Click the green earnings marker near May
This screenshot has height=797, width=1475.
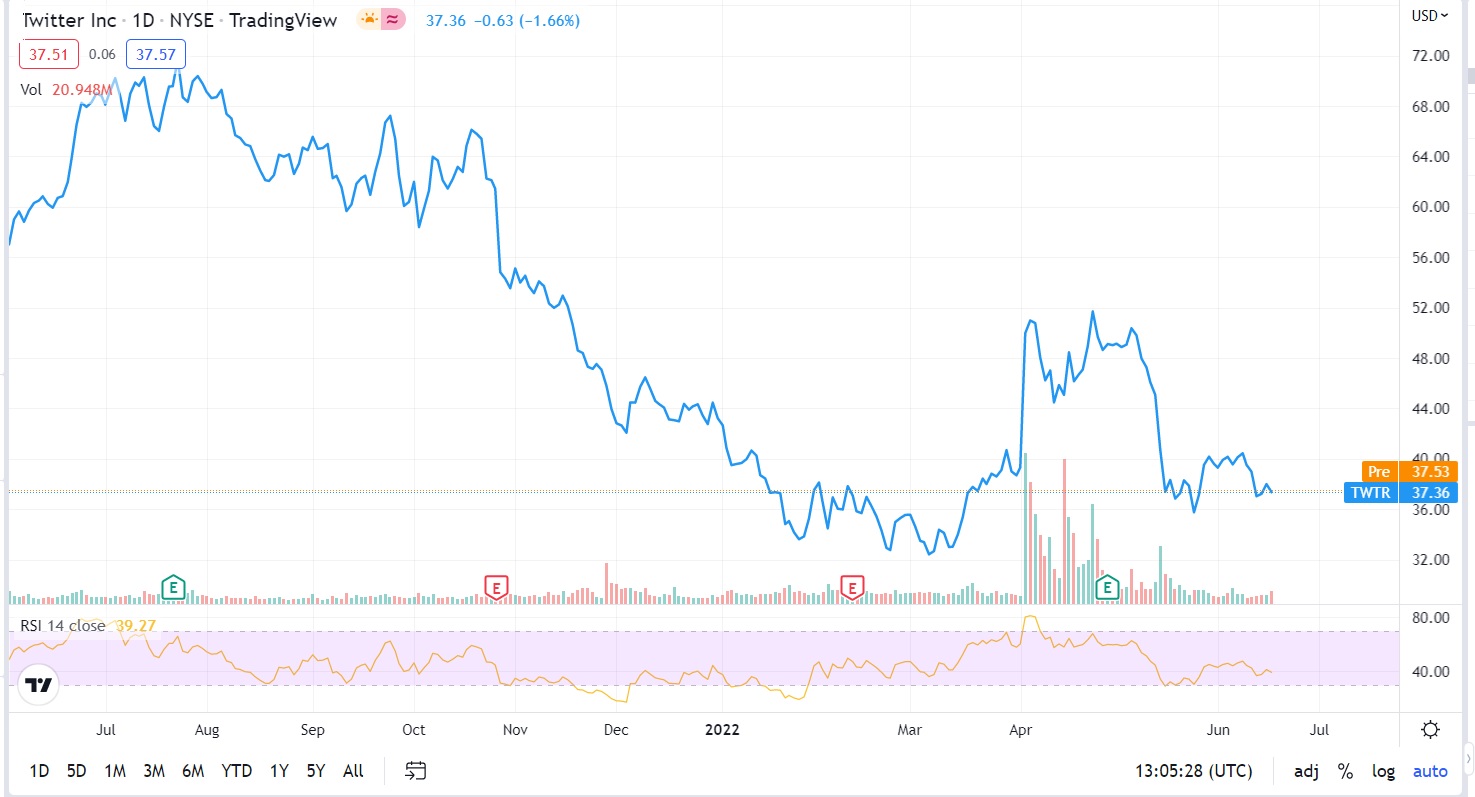click(x=1107, y=587)
